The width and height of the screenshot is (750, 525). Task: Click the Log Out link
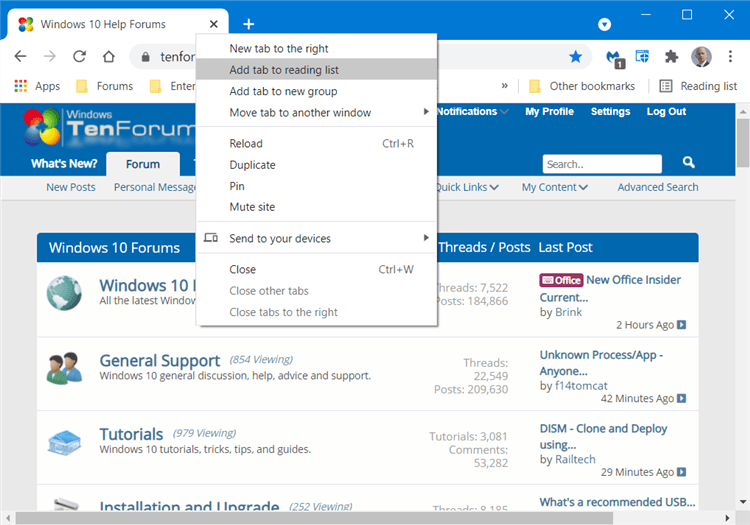tap(666, 111)
